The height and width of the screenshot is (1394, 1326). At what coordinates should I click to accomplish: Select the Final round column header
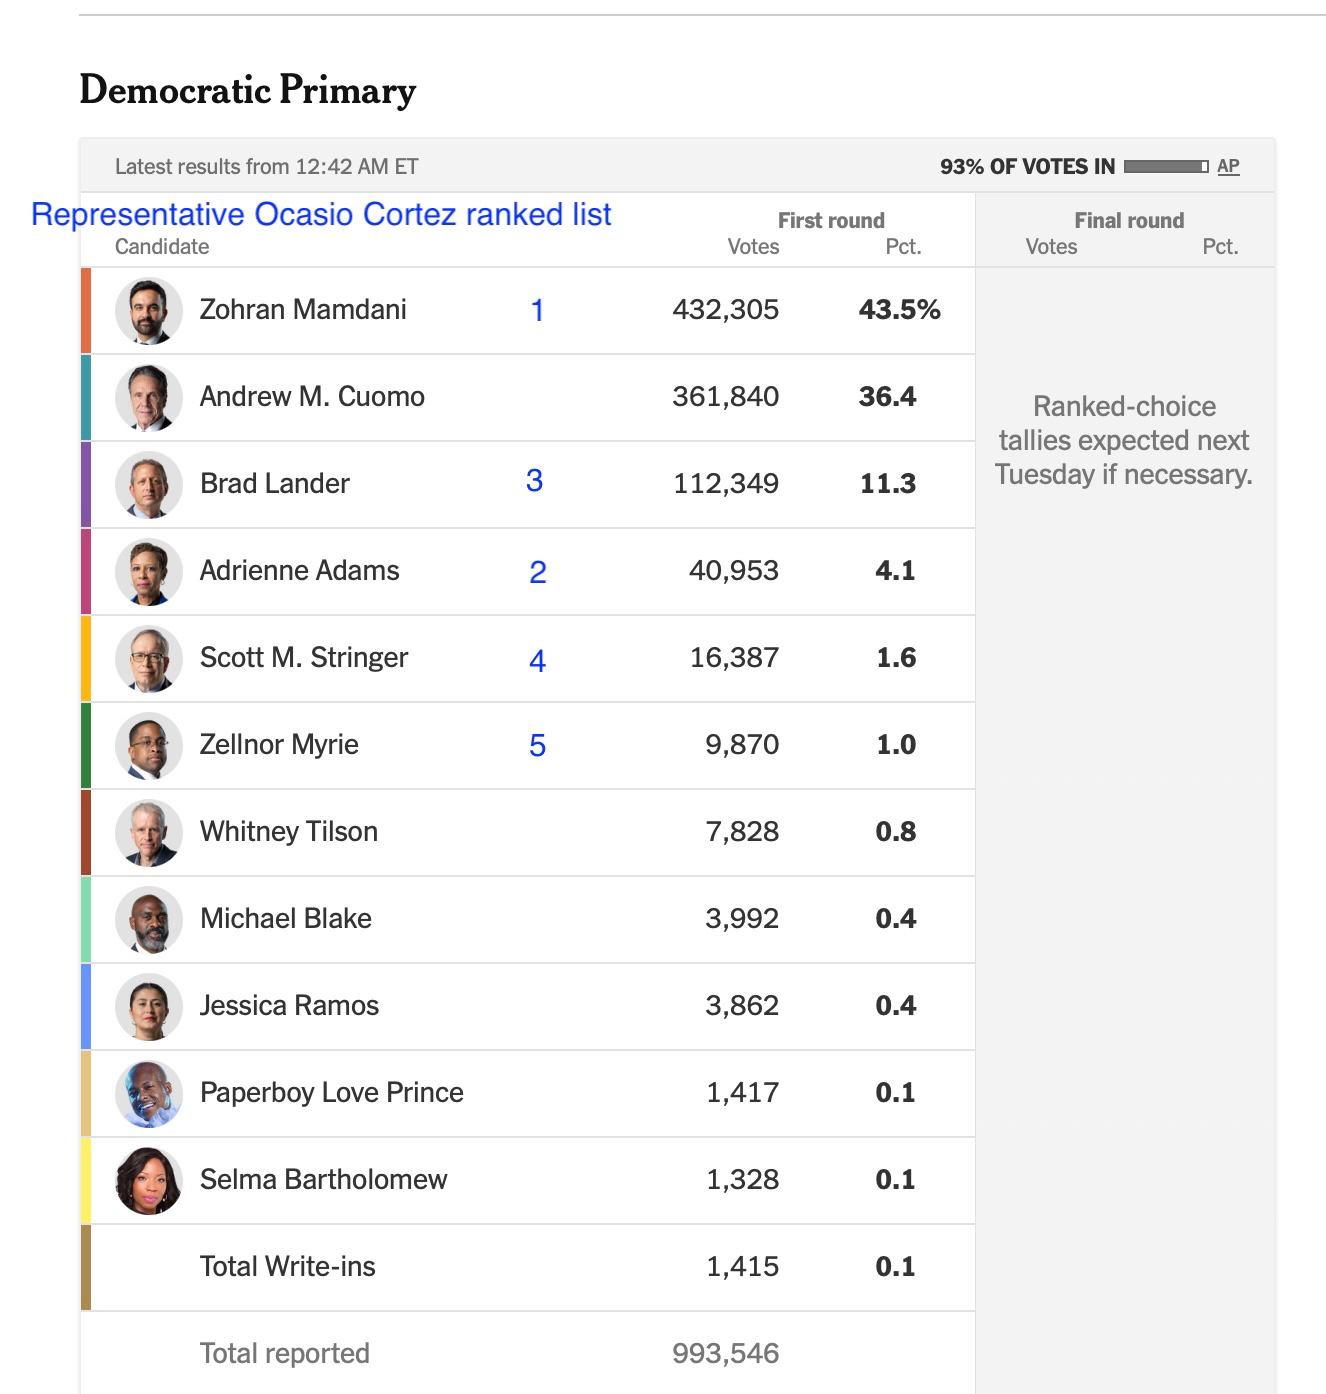[x=1129, y=221]
